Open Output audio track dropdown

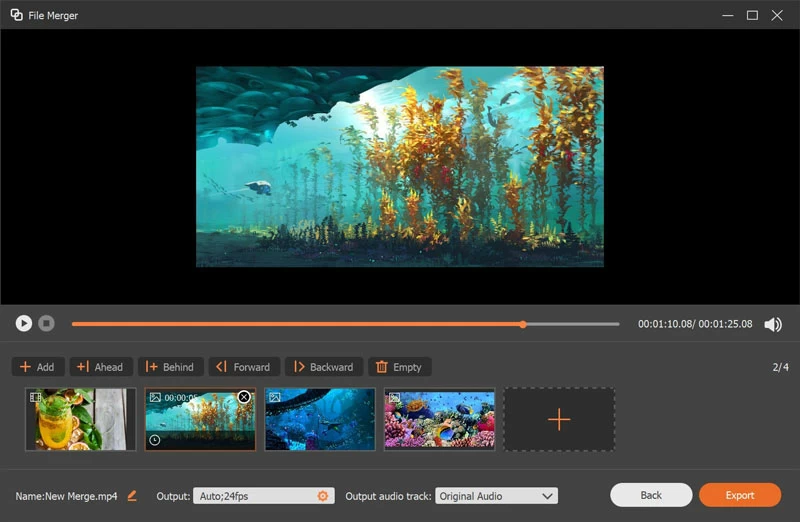tap(496, 496)
